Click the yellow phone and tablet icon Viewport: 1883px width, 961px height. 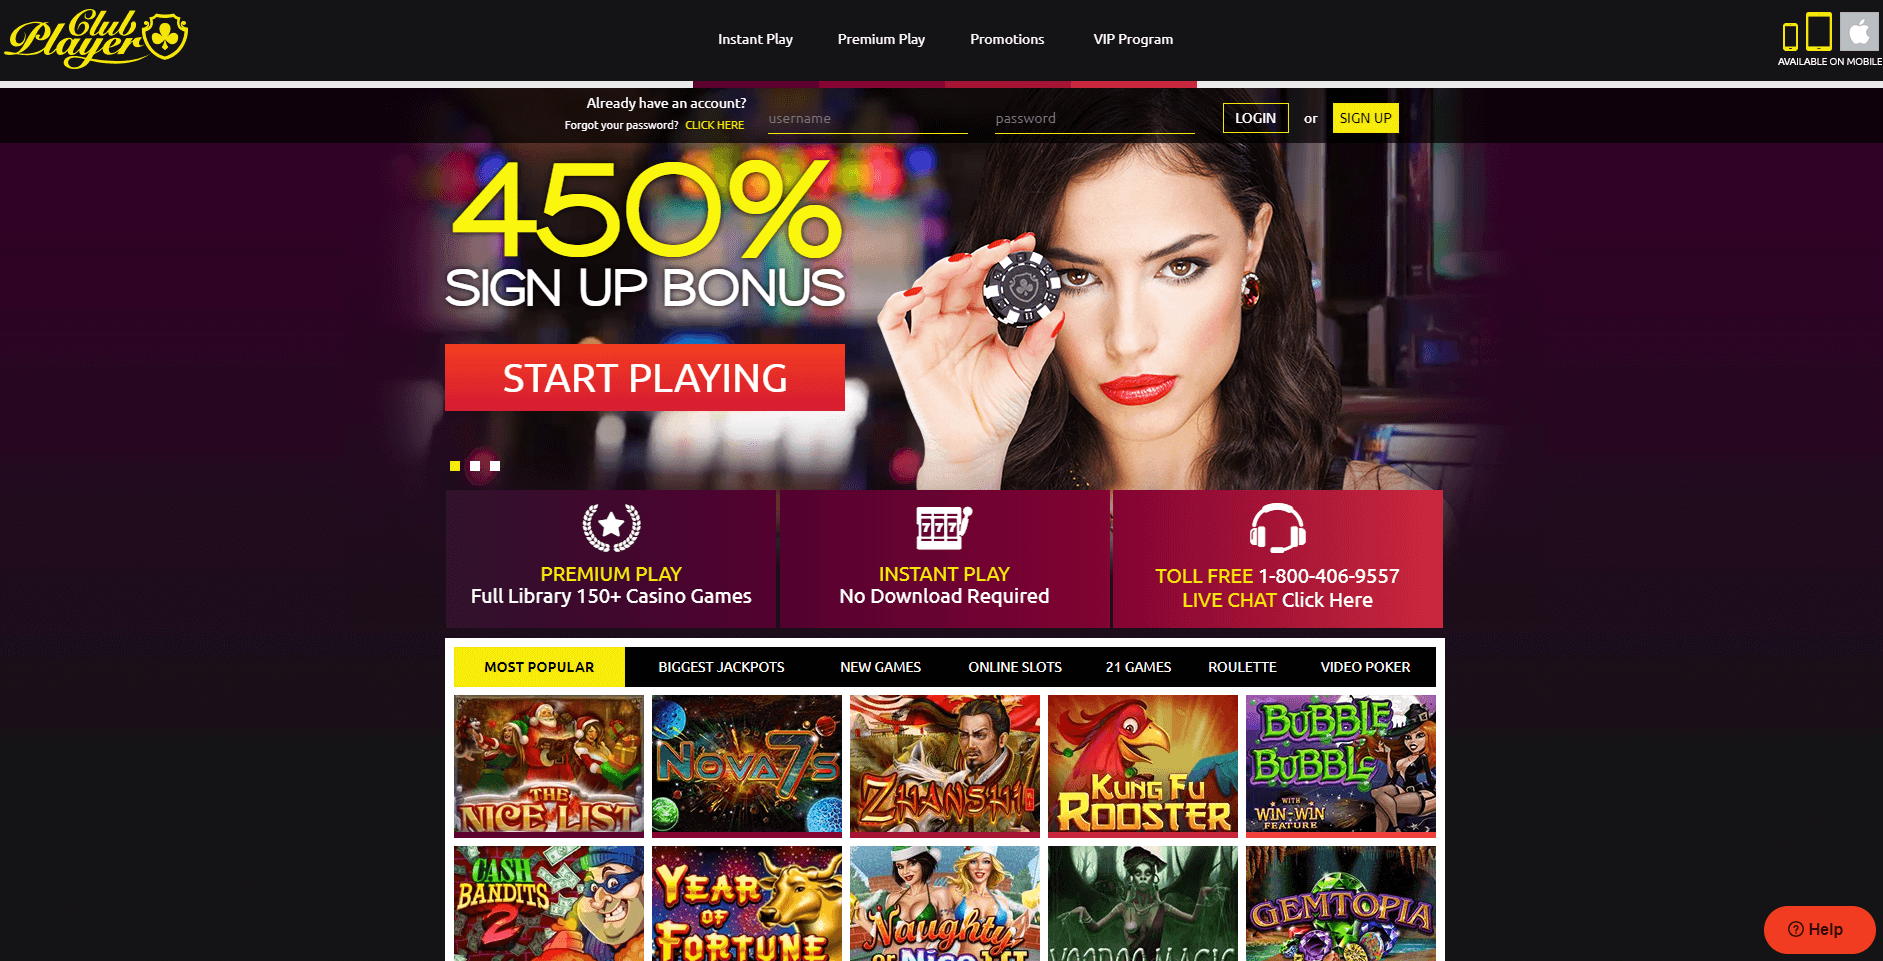[x=1807, y=32]
